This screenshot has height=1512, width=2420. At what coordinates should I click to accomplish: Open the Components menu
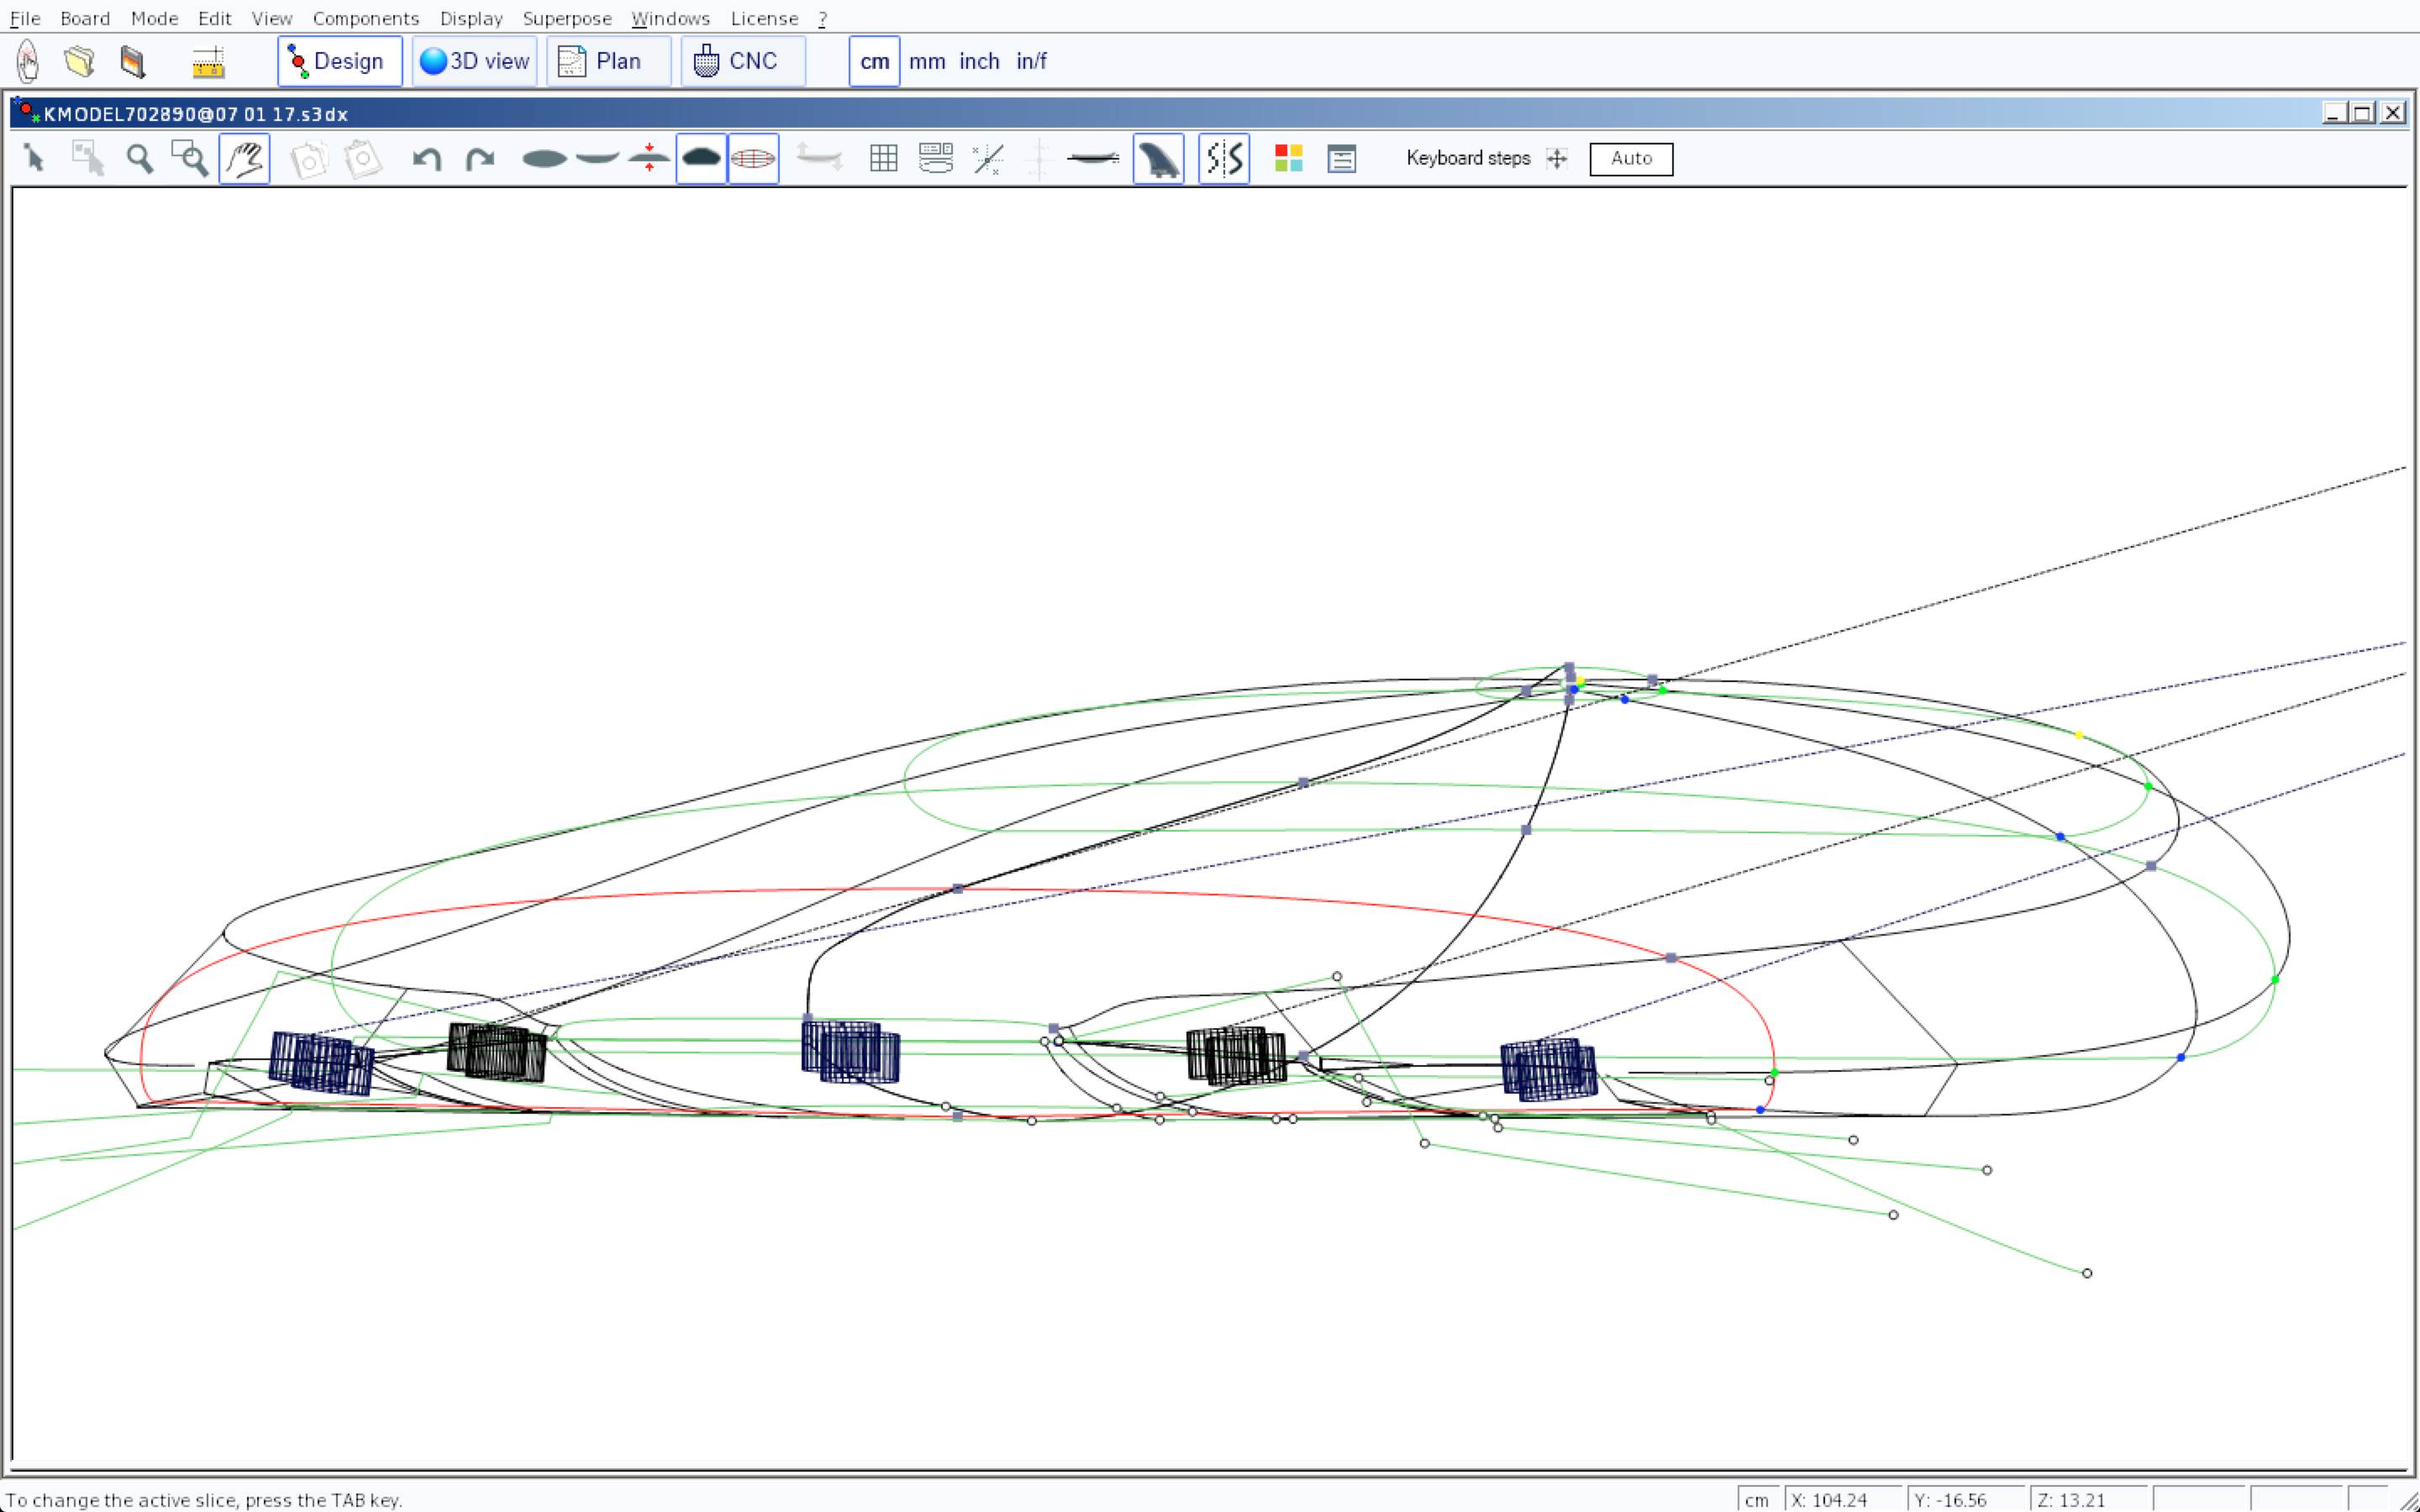point(365,18)
